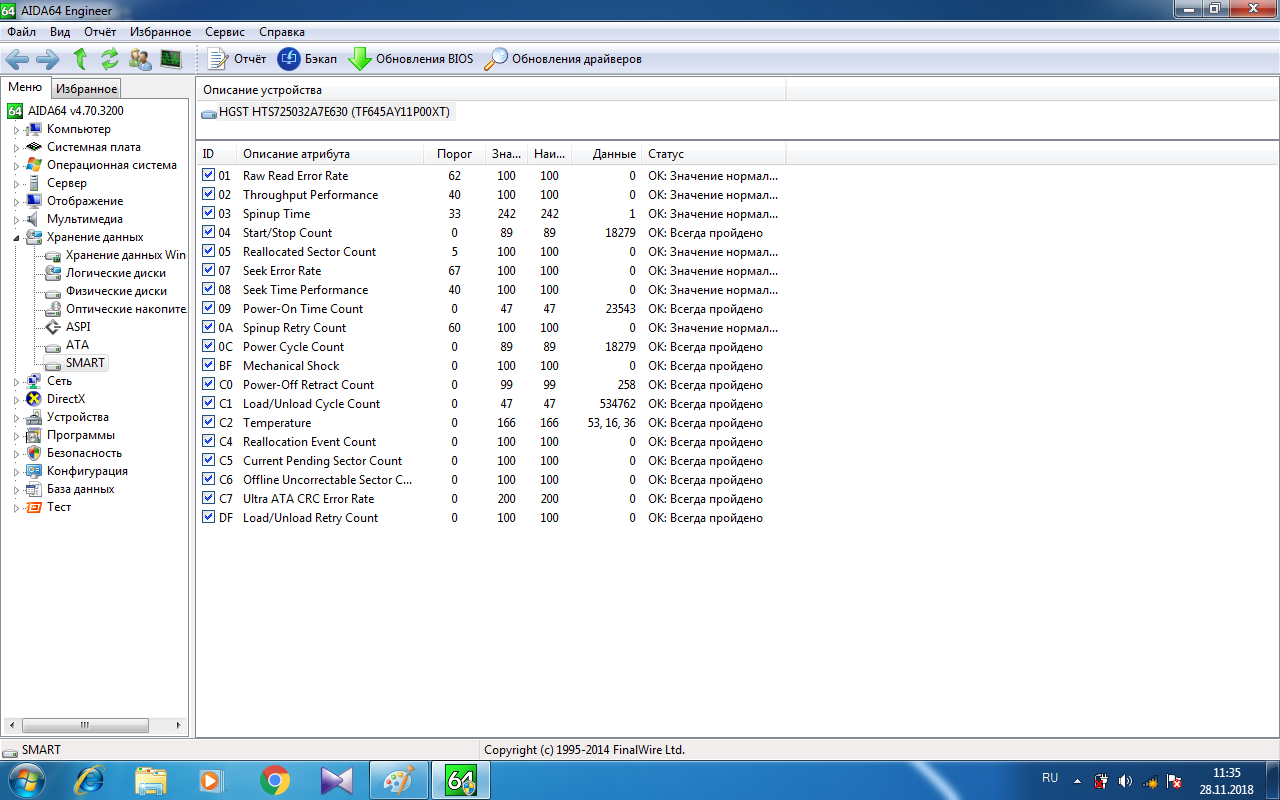Viewport: 1280px width, 800px height.
Task: Expand the Конфигурация tree node
Action: (x=16, y=471)
